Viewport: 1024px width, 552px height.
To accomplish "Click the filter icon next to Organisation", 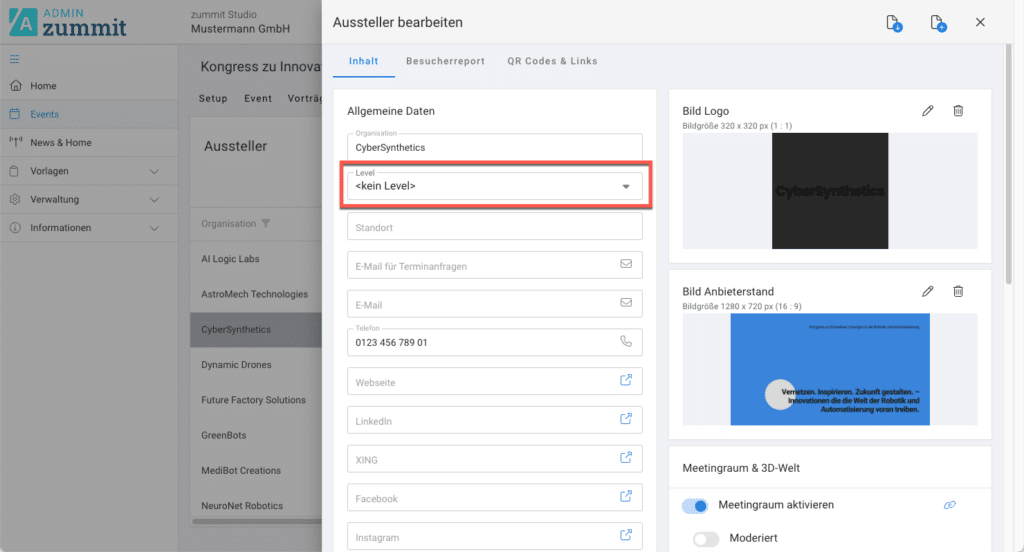I will pos(266,223).
